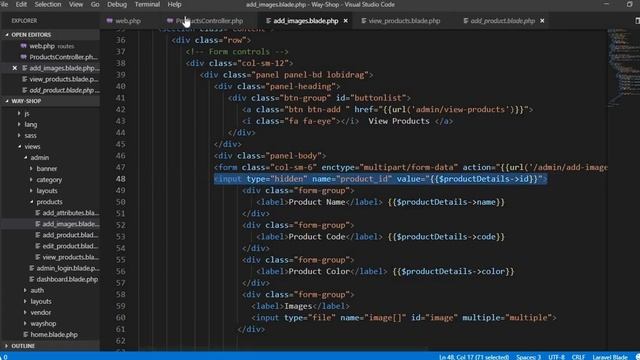Switch to the add_product.blade.php tab
Viewport: 640px width, 360px height.
502,21
